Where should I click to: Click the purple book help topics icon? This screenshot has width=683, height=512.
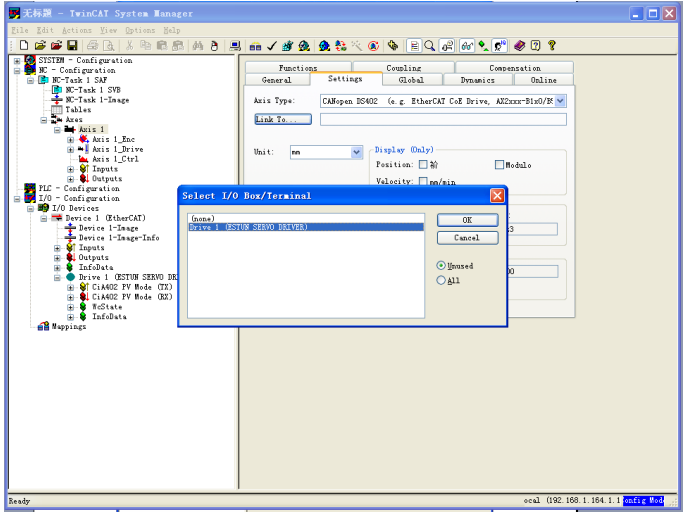519,45
